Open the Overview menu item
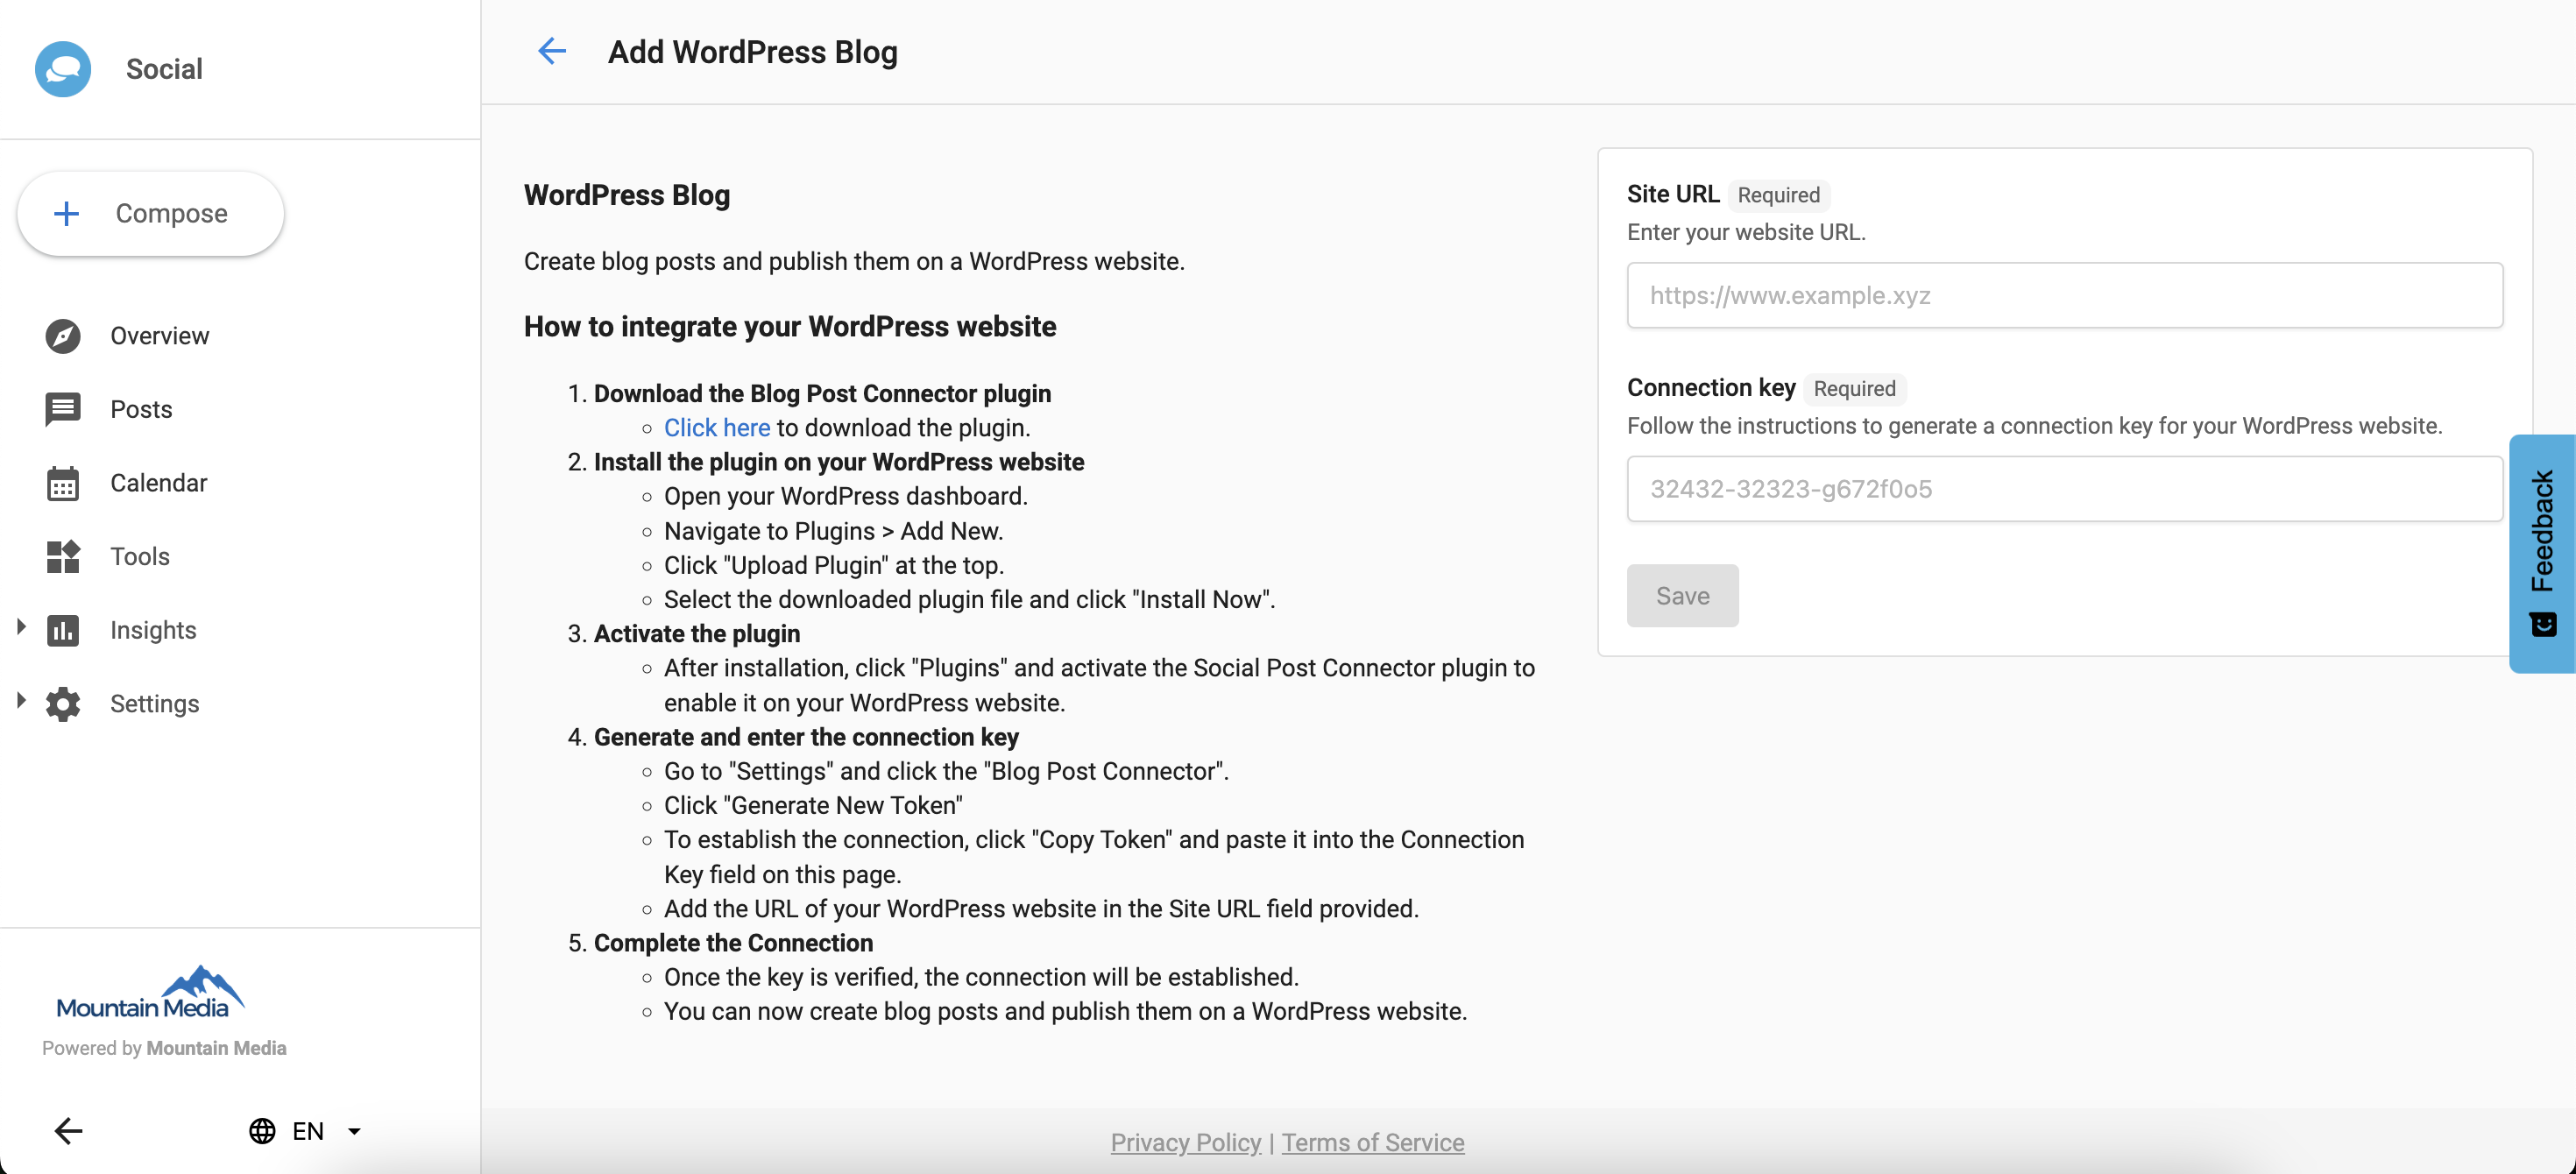2576x1174 pixels. tap(160, 336)
